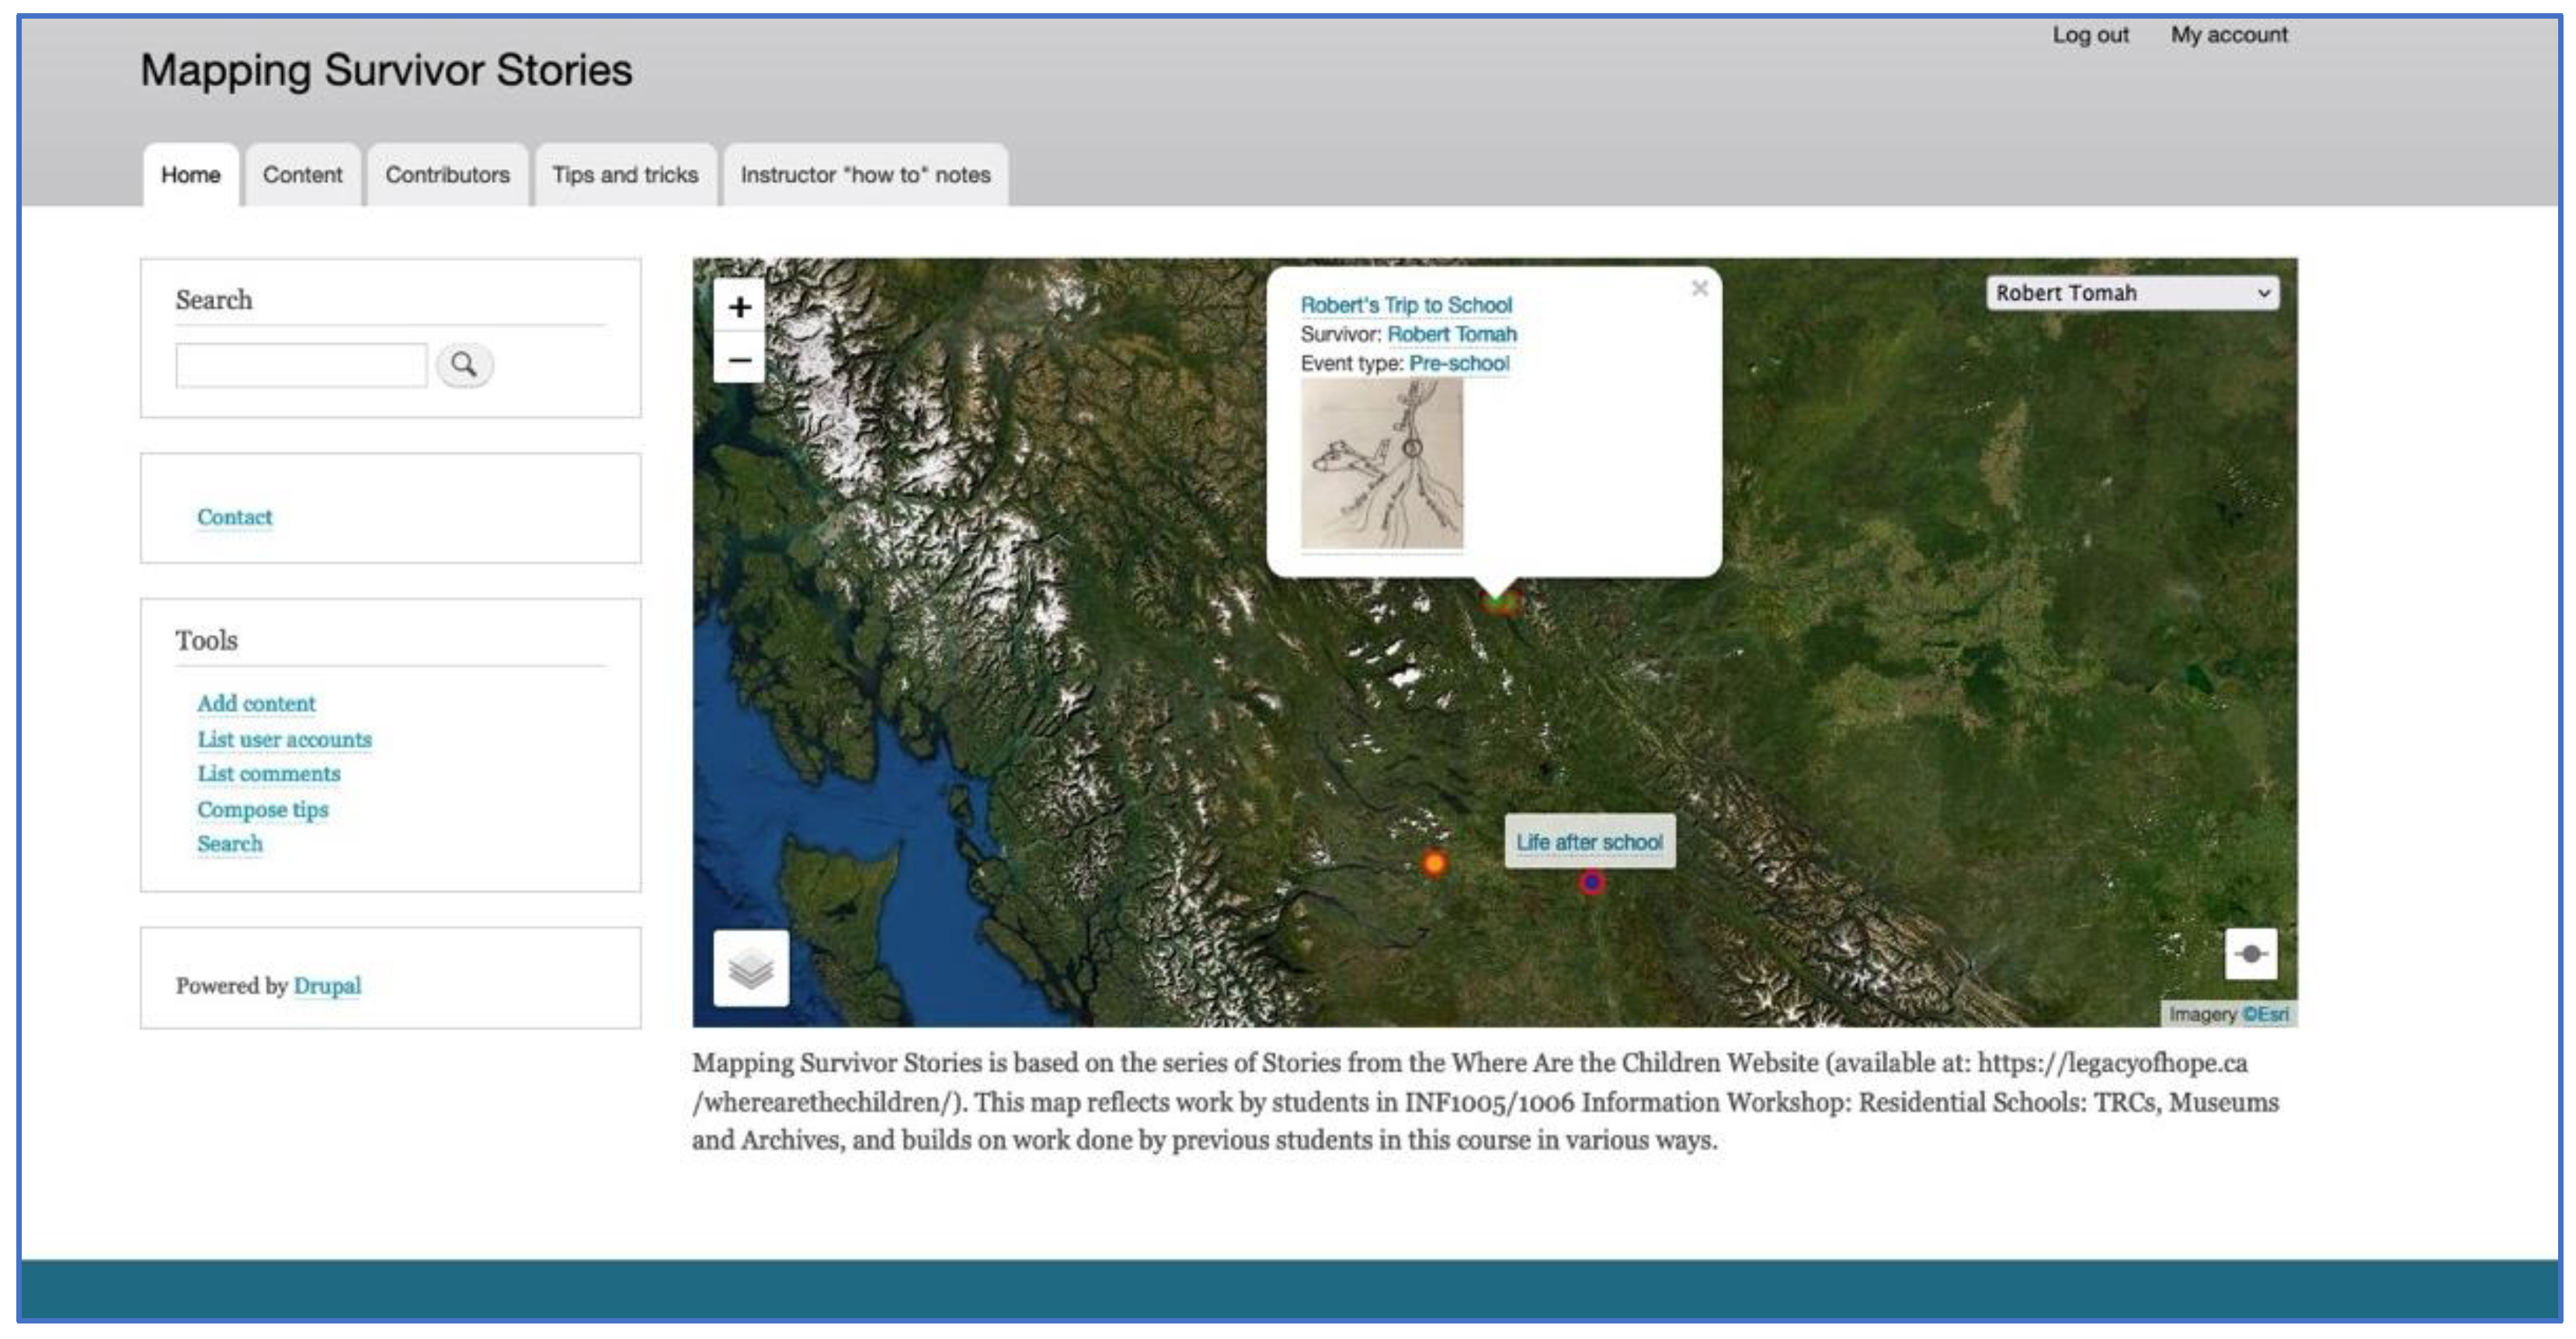
Task: Open the Life after school label link
Action: [x=1589, y=842]
